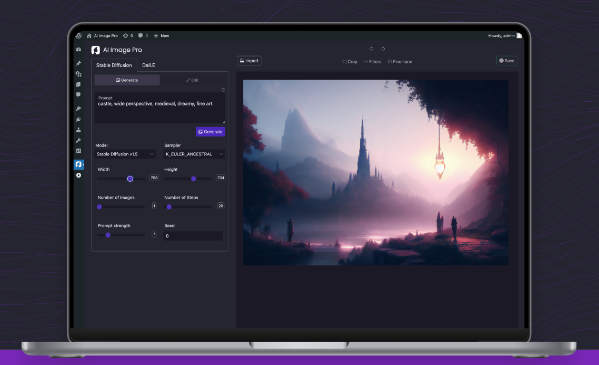This screenshot has width=599, height=365.
Task: Click the Import button above the canvas
Action: click(x=249, y=61)
